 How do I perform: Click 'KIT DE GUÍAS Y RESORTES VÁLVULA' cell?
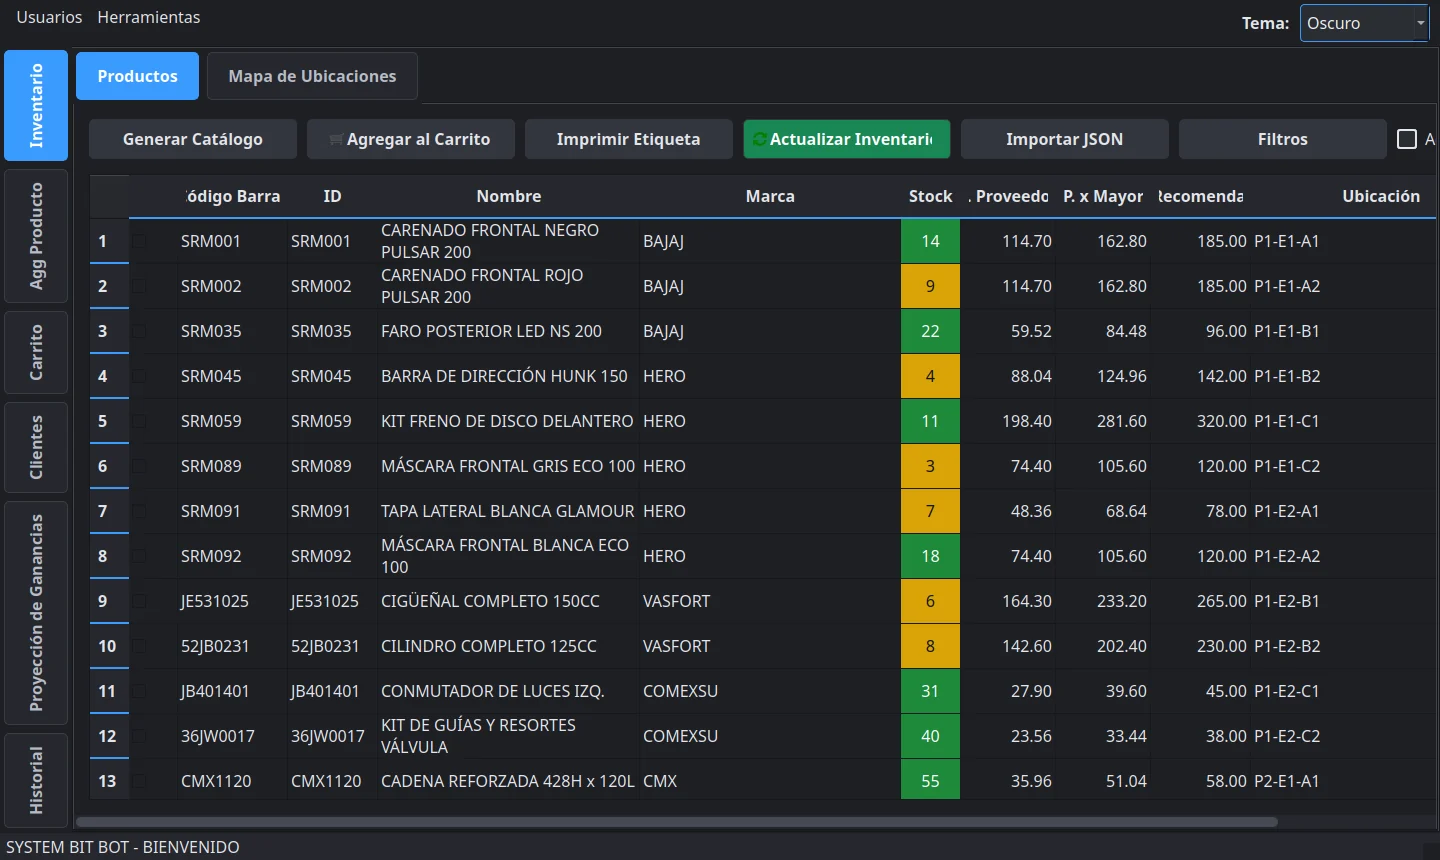[509, 736]
